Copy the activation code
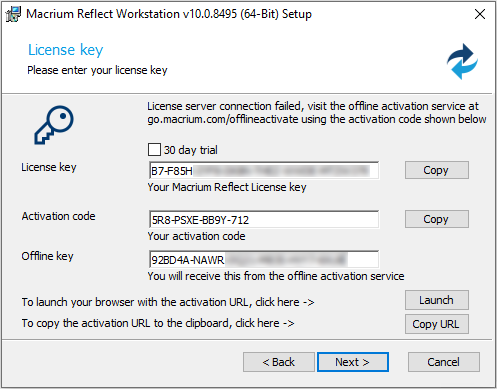497x389 pixels. click(x=437, y=219)
